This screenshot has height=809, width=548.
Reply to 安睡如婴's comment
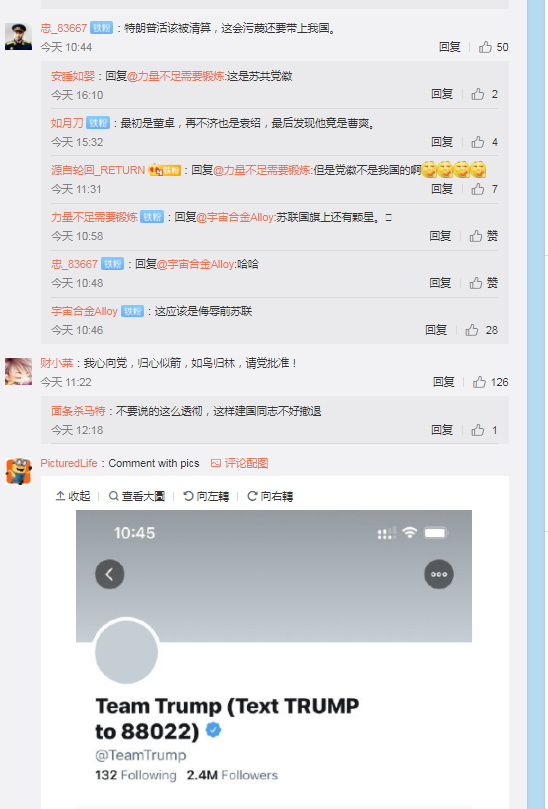(x=442, y=94)
